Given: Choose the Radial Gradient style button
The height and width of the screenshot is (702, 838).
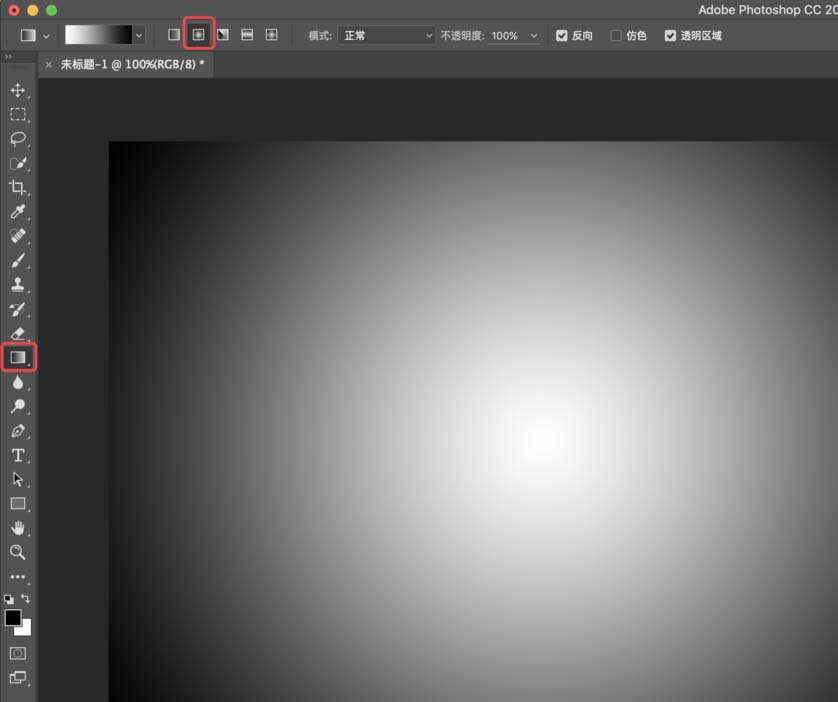Looking at the screenshot, I should (198, 35).
